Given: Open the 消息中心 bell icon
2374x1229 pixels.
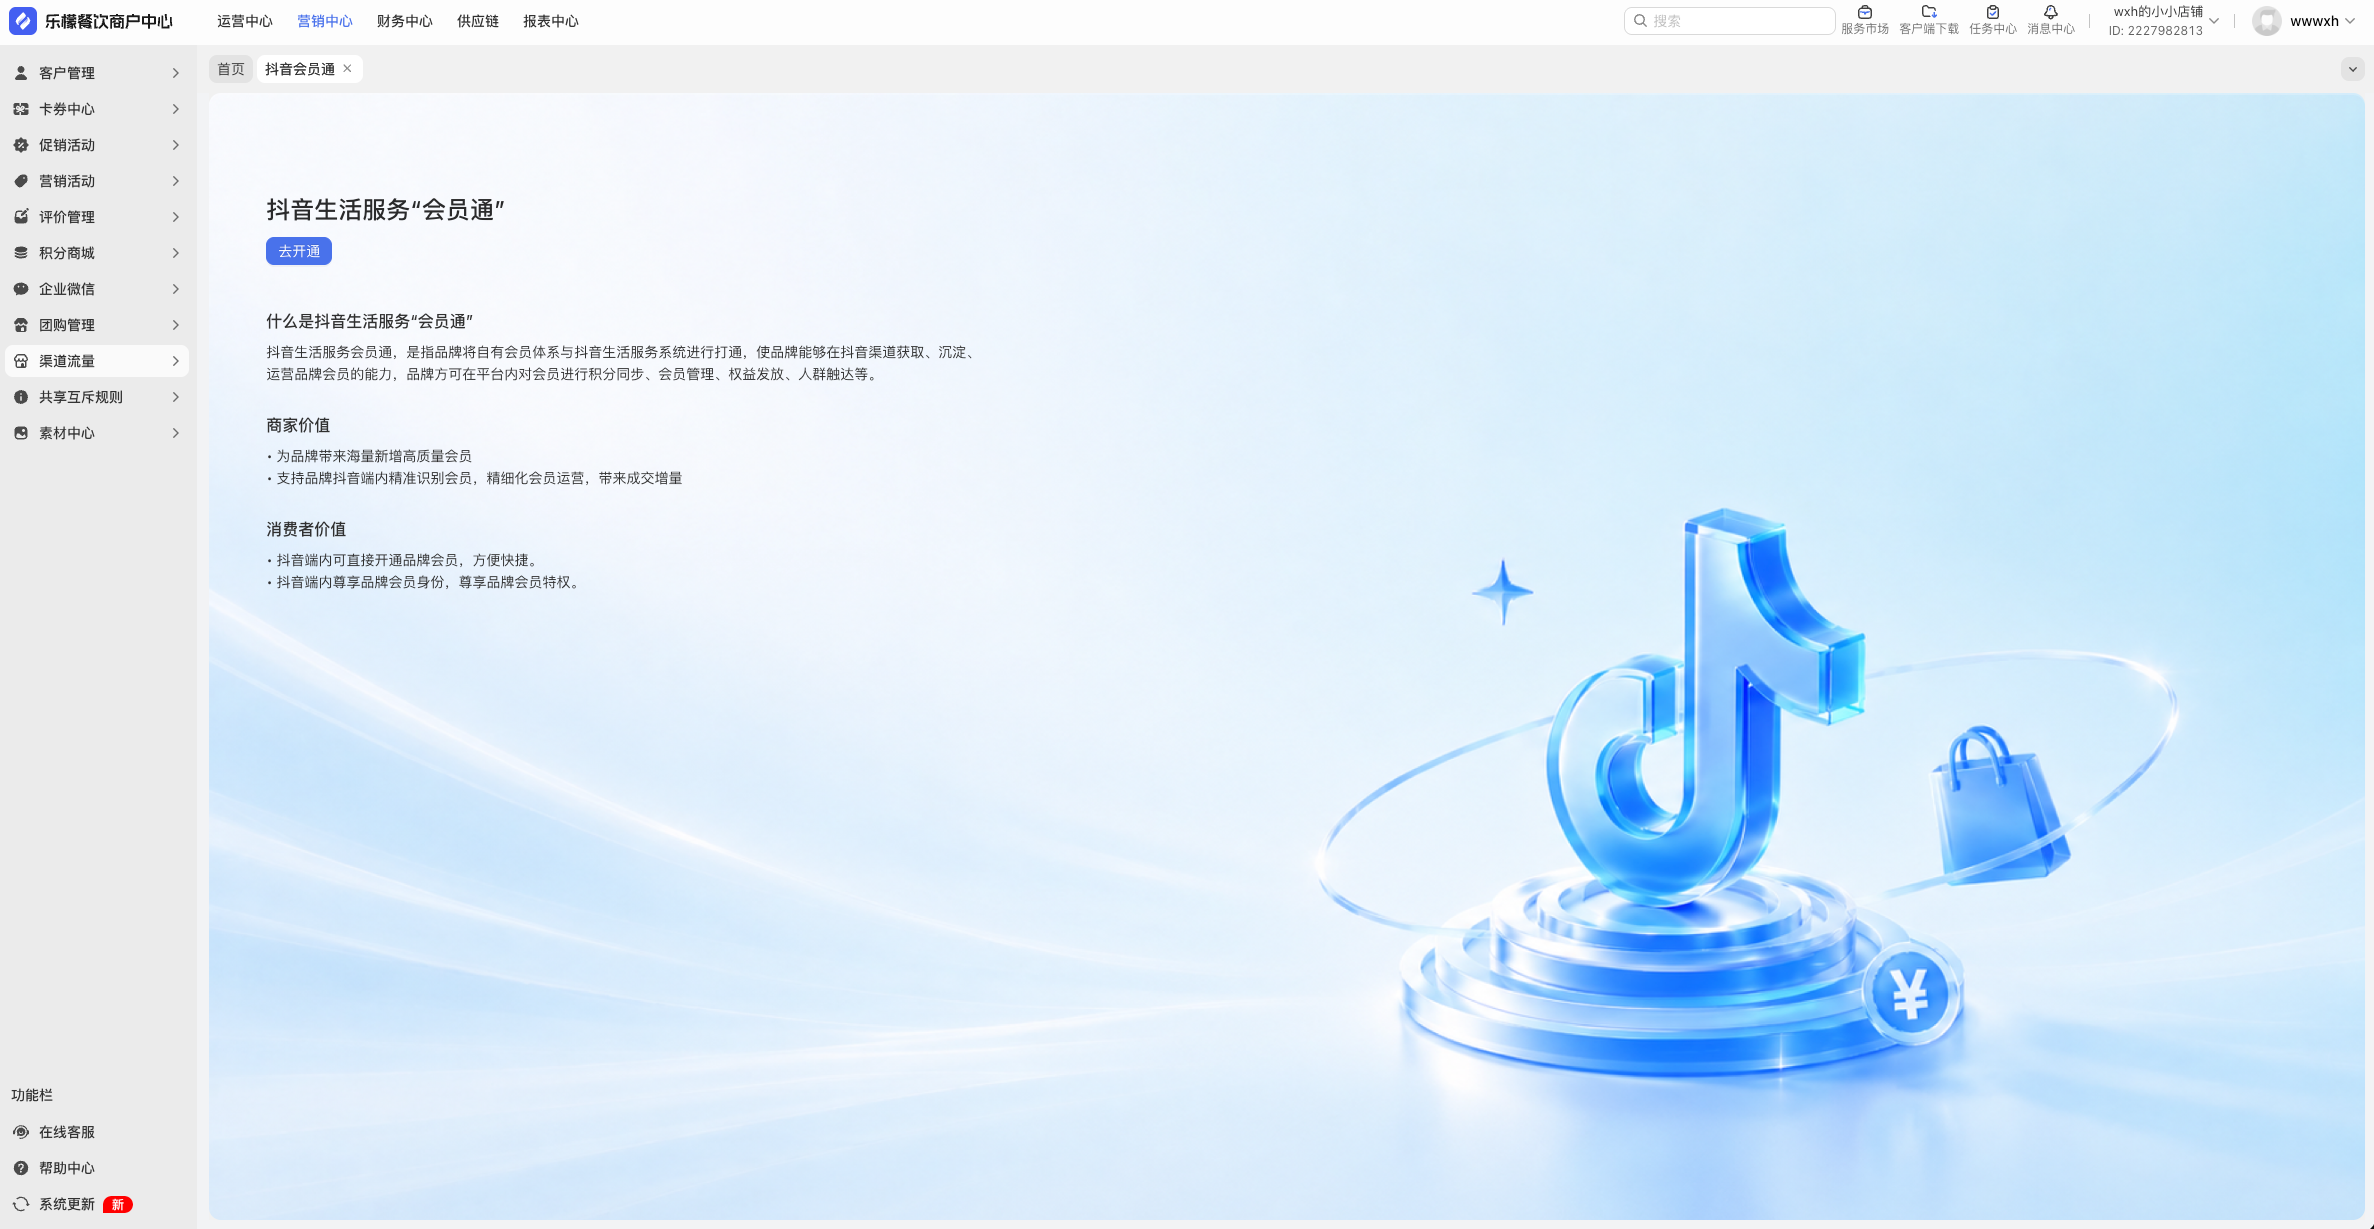Looking at the screenshot, I should tap(2051, 12).
